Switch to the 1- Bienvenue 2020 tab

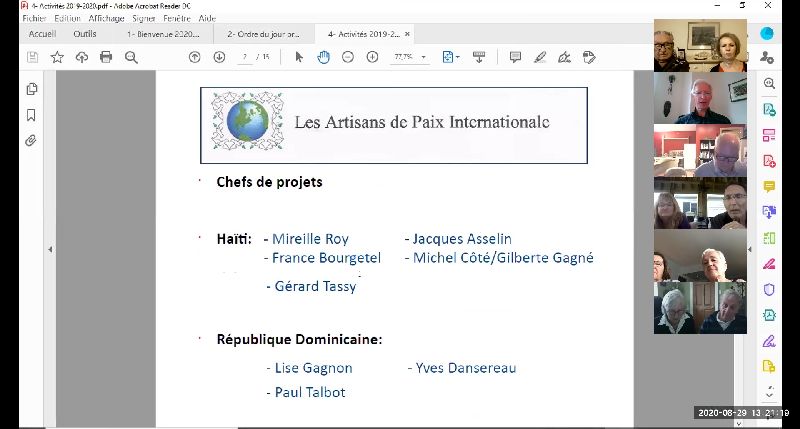[163, 34]
